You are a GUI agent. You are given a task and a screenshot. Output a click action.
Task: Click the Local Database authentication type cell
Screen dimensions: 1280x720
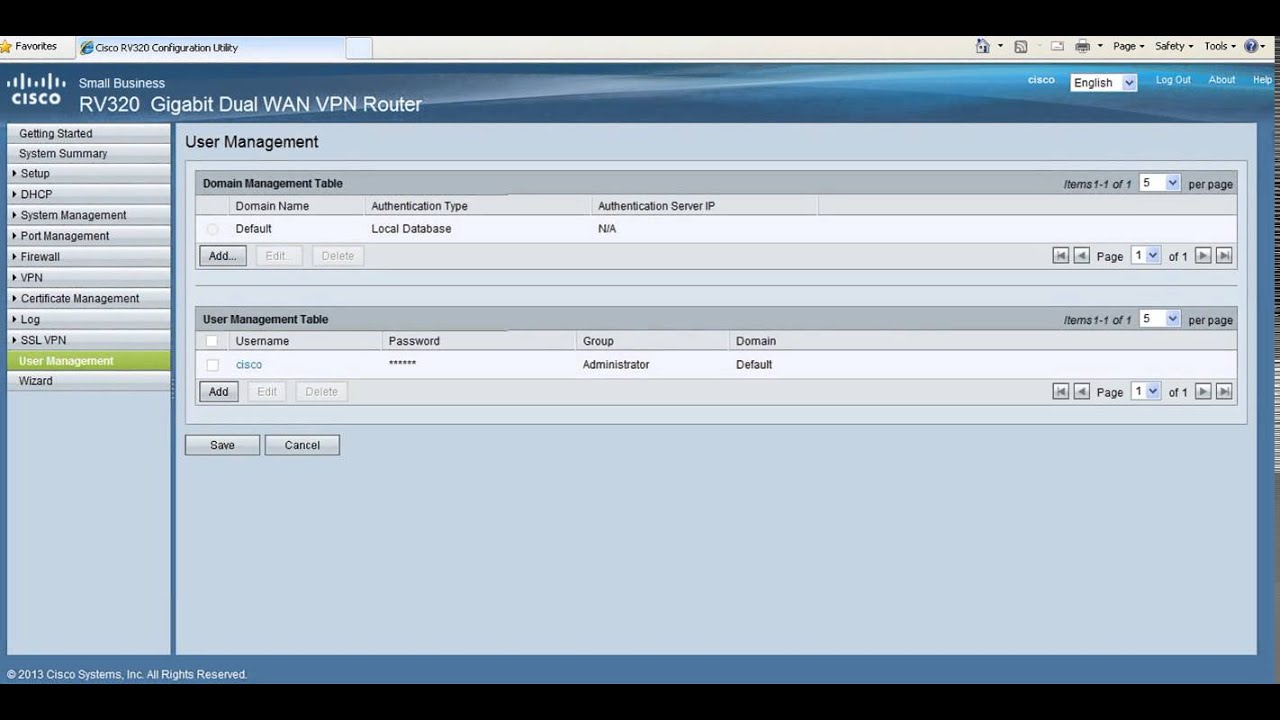(x=411, y=229)
